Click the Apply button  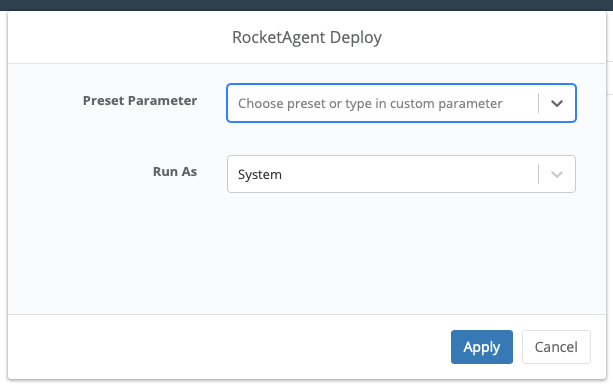(482, 347)
